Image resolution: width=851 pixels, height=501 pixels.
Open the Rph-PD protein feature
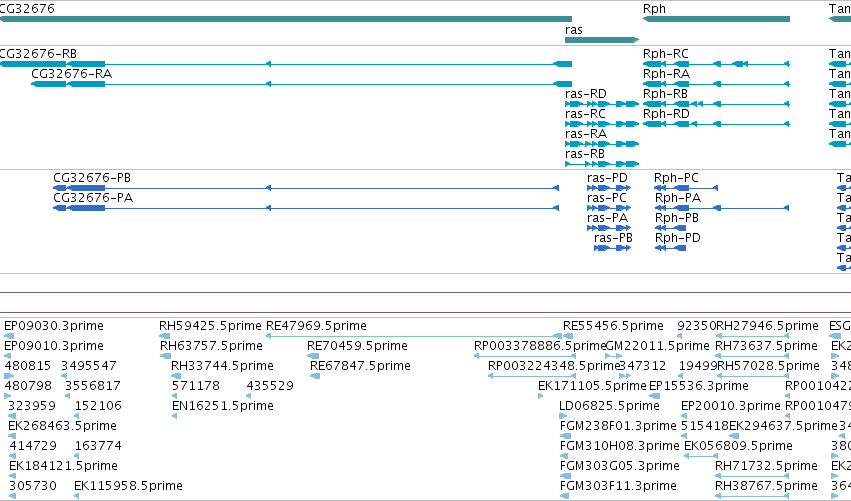(x=670, y=248)
